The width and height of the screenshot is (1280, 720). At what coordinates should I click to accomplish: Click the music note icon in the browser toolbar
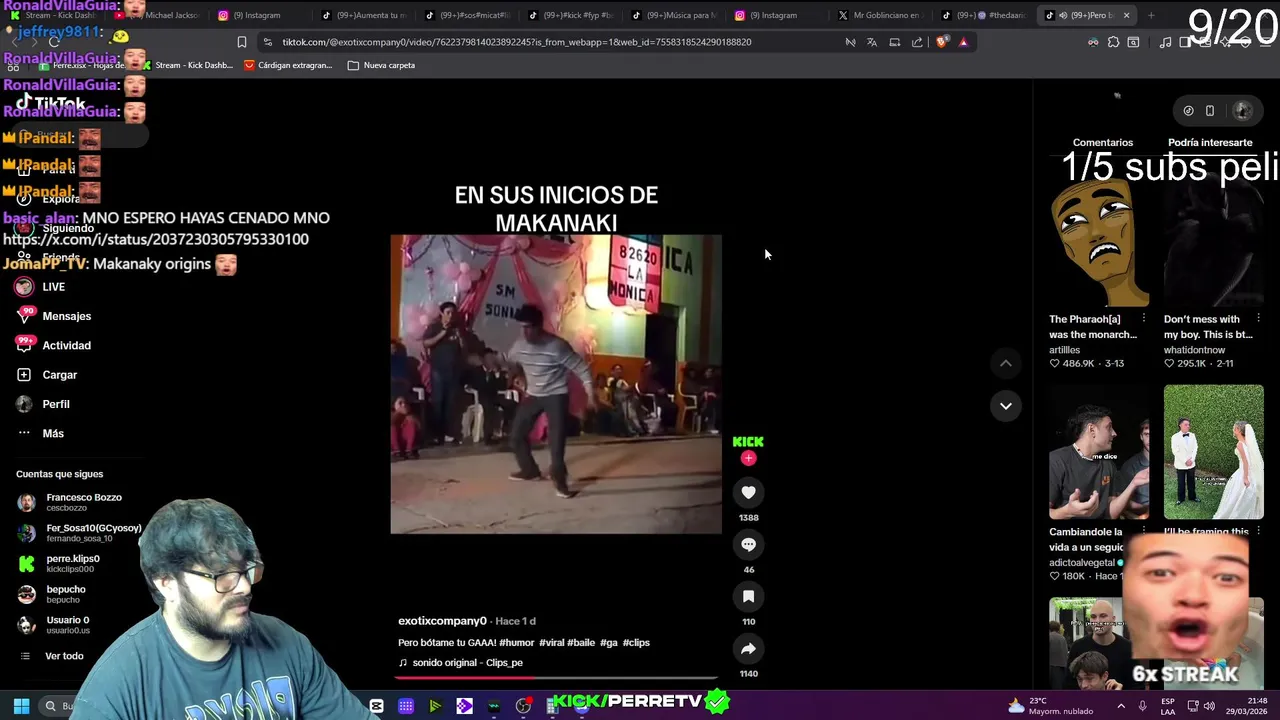1165,42
